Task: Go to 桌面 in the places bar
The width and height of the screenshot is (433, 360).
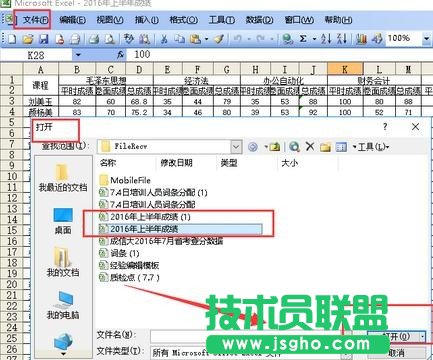Action: tap(63, 221)
